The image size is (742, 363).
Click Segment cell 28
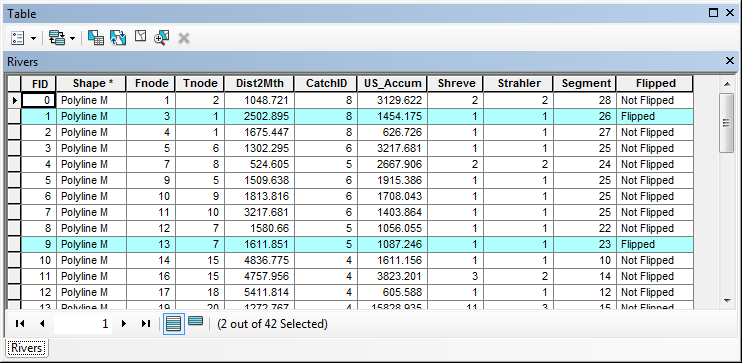[x=585, y=100]
